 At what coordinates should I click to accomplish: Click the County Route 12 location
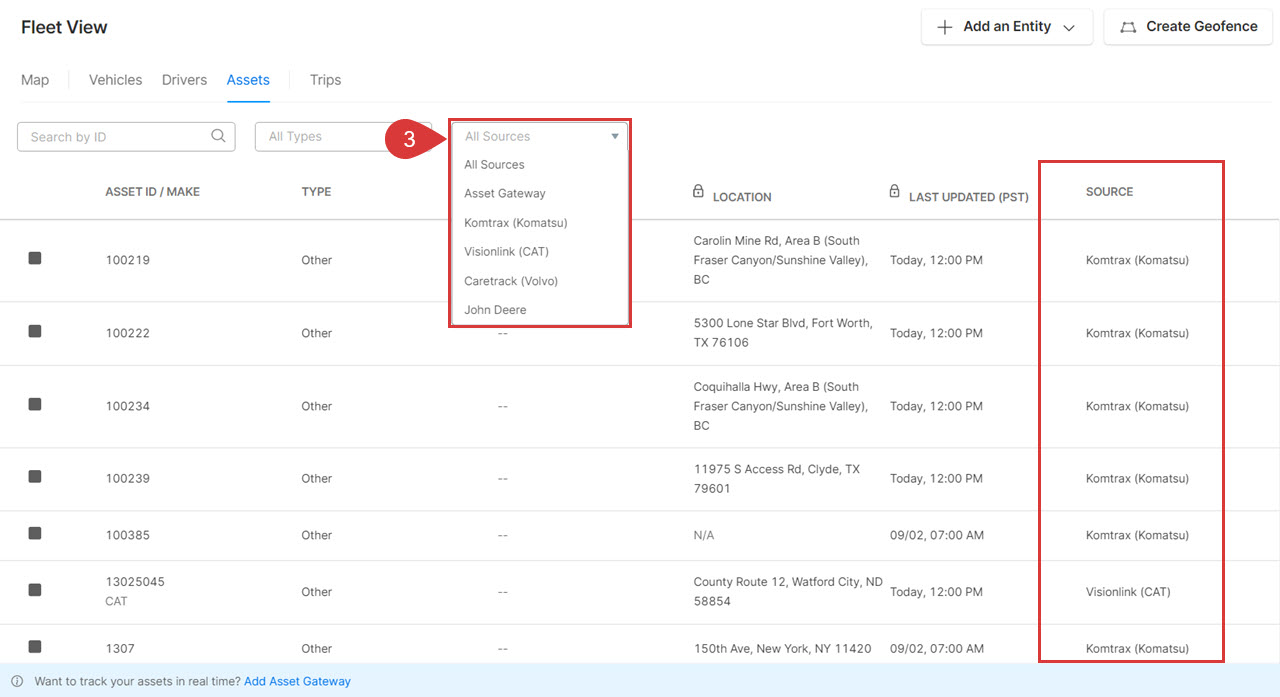coord(788,592)
